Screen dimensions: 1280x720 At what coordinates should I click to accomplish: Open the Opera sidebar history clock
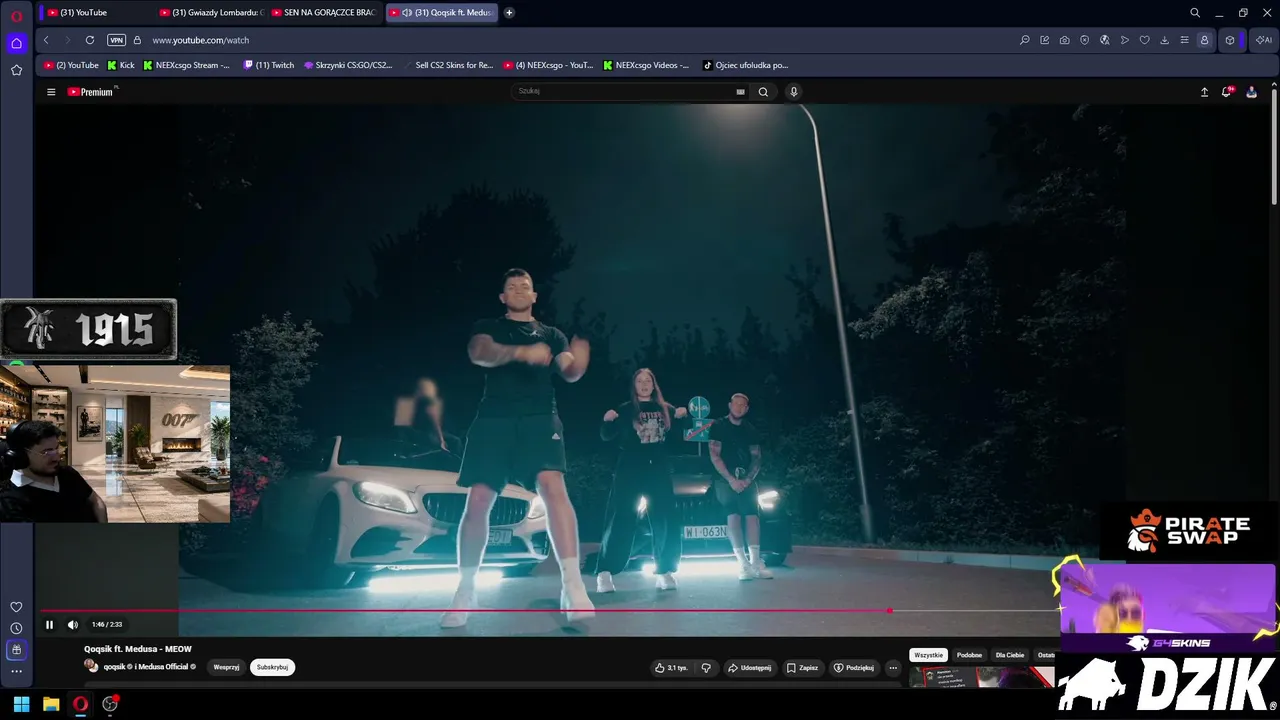pos(16,628)
